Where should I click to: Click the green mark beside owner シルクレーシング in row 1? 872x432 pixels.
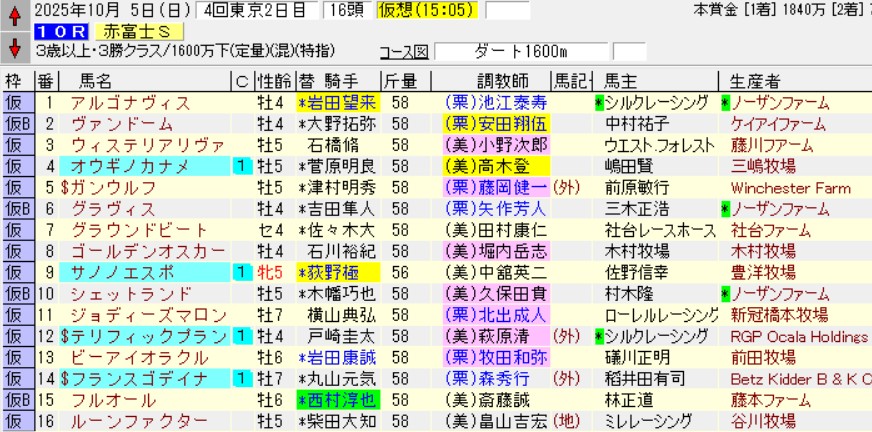599,102
